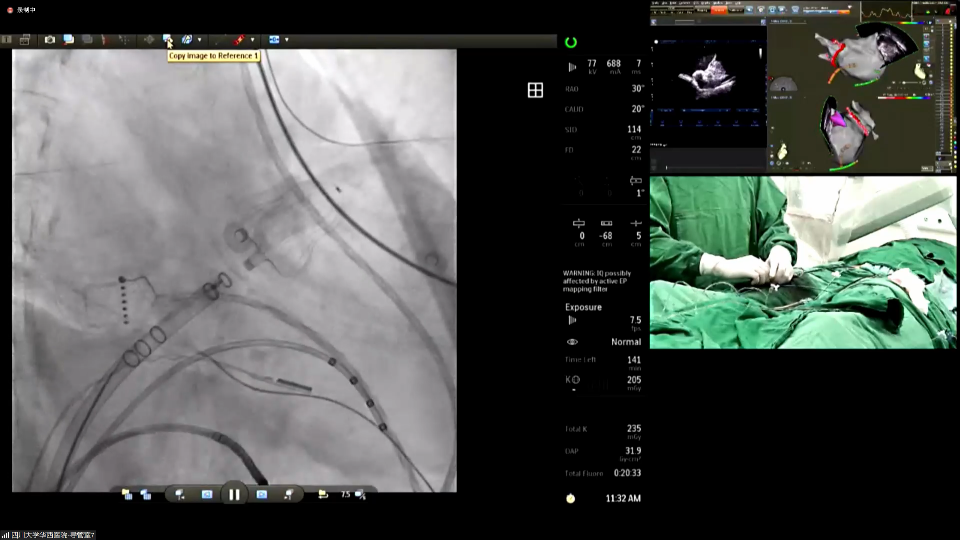Click the green circular status indicator icon
960x540 pixels.
pos(571,42)
